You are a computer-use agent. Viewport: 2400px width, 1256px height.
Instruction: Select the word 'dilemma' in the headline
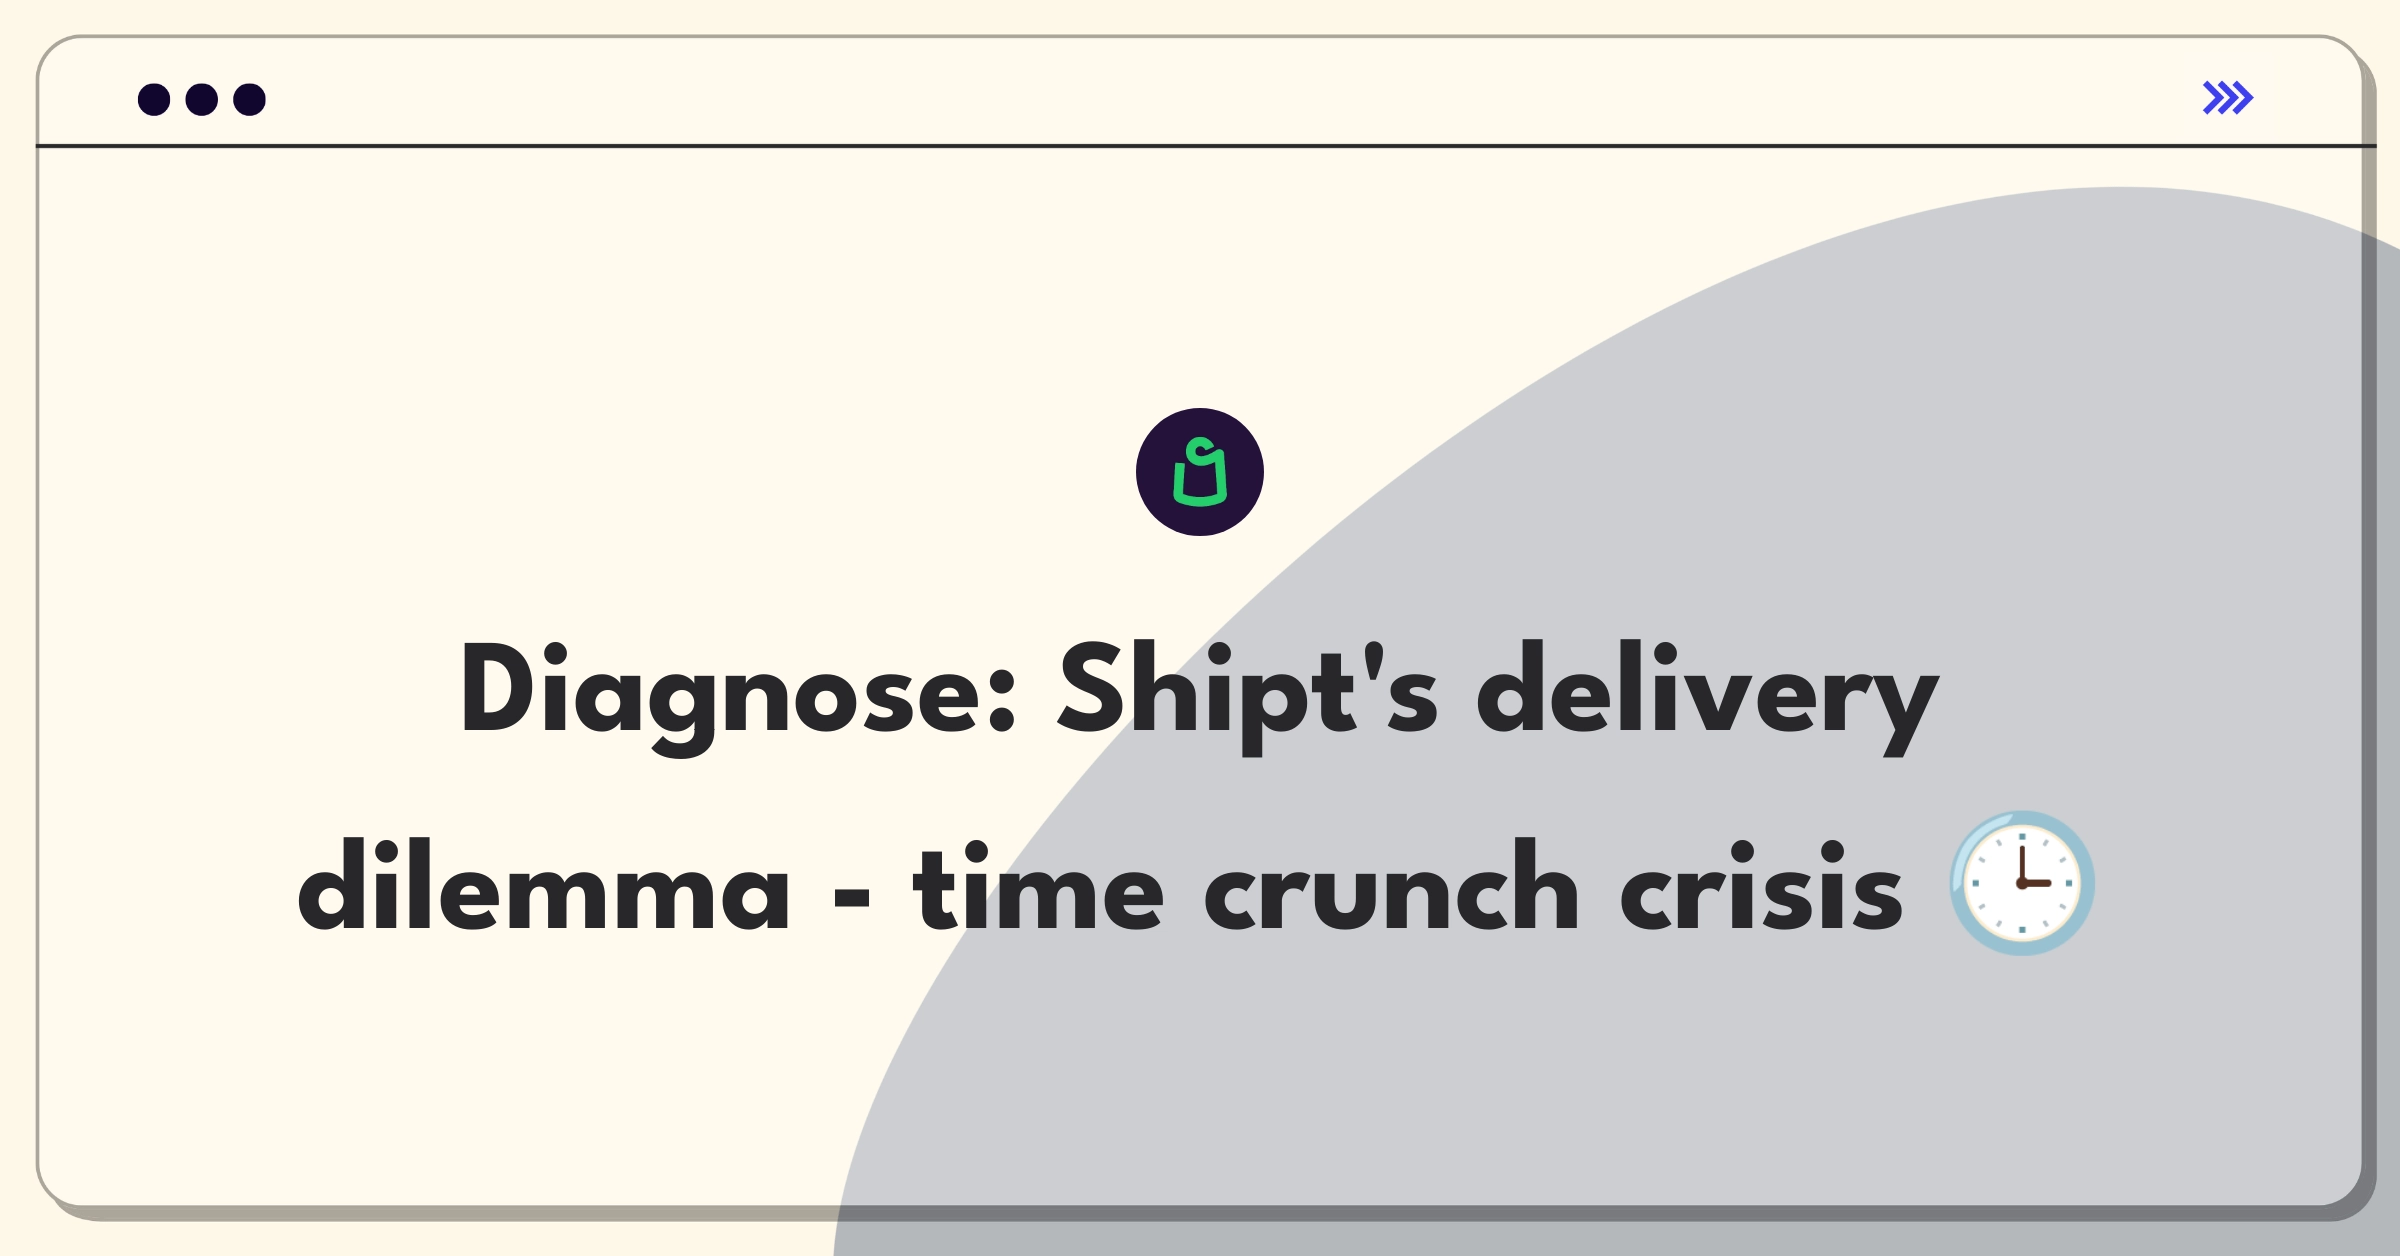[x=544, y=886]
